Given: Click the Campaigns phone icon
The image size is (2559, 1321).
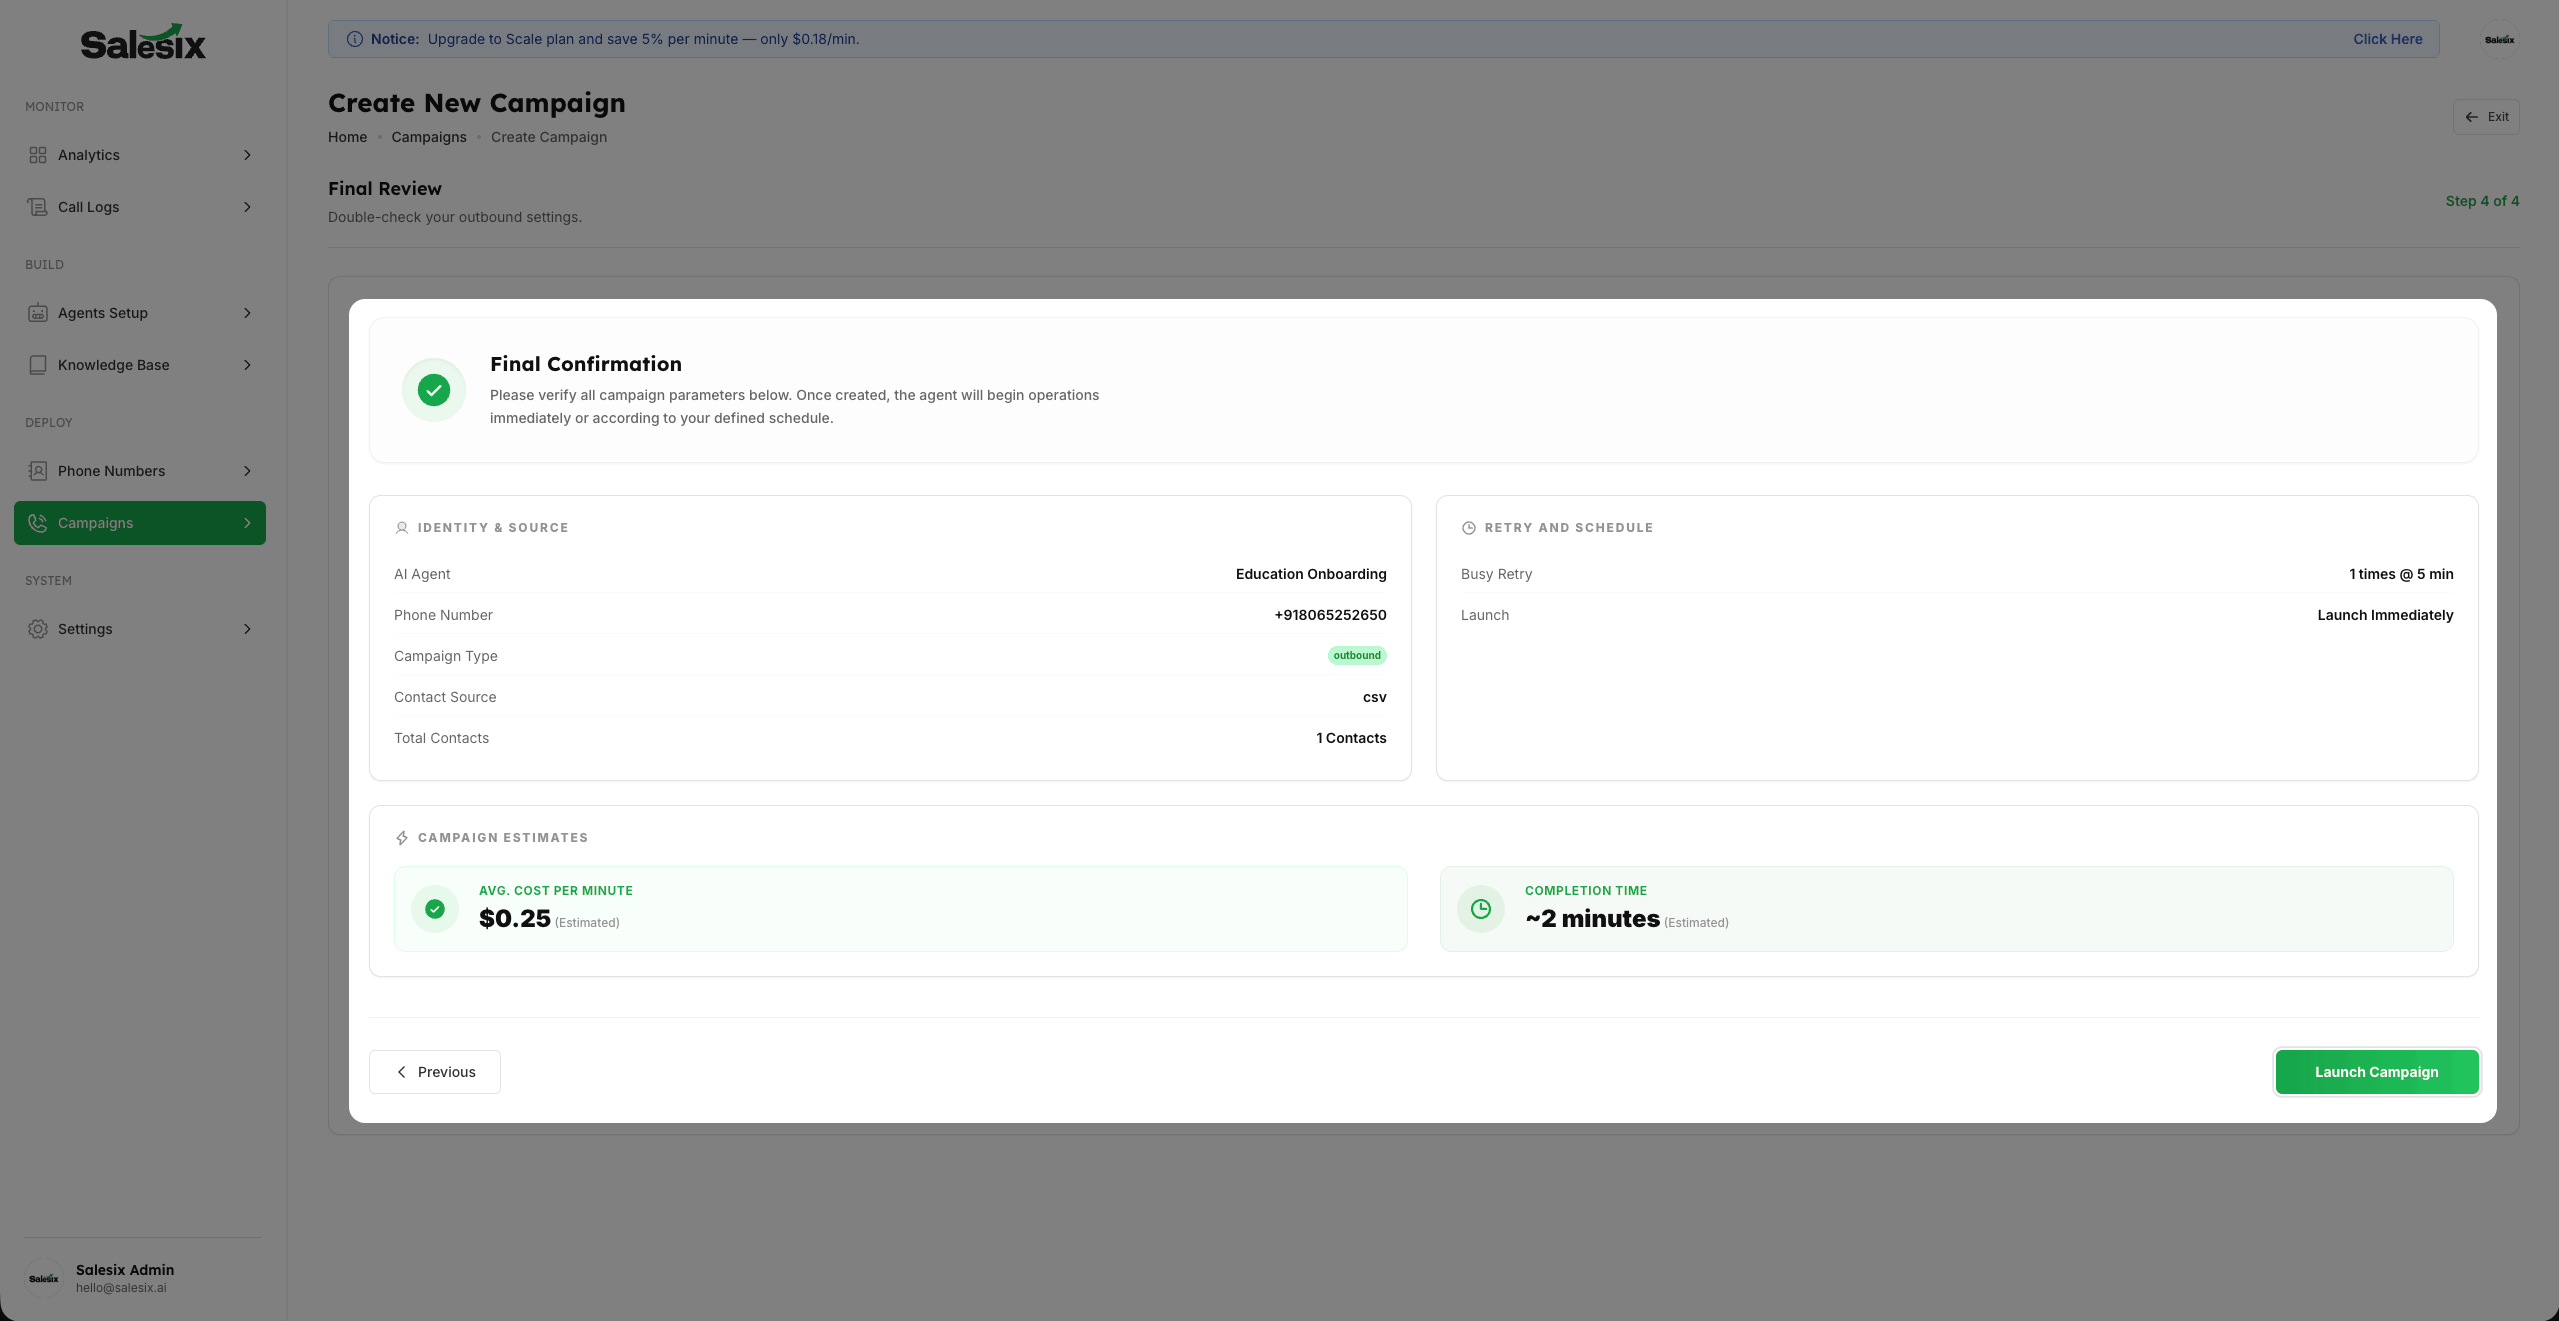Looking at the screenshot, I should [x=38, y=523].
